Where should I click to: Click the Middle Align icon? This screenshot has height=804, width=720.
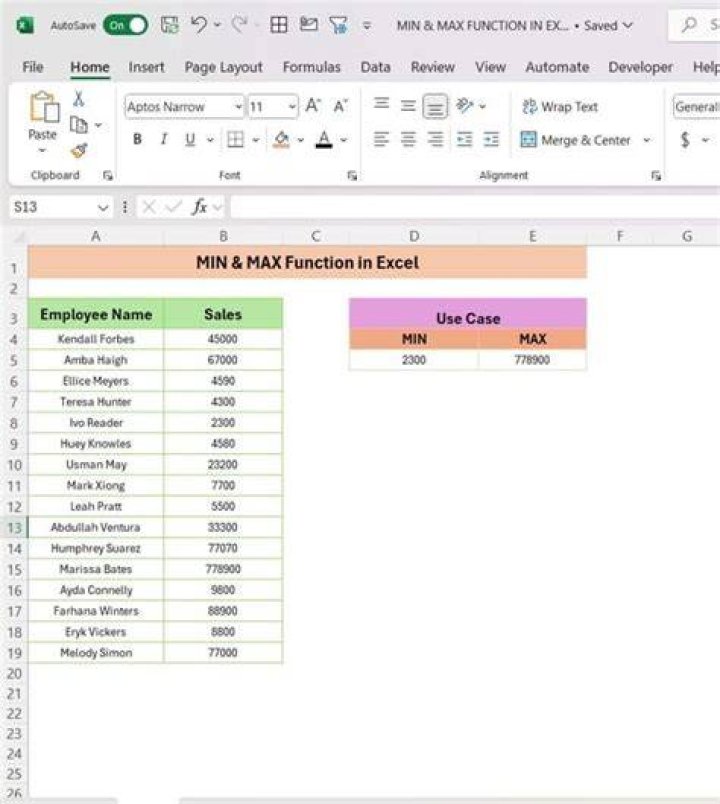click(408, 106)
